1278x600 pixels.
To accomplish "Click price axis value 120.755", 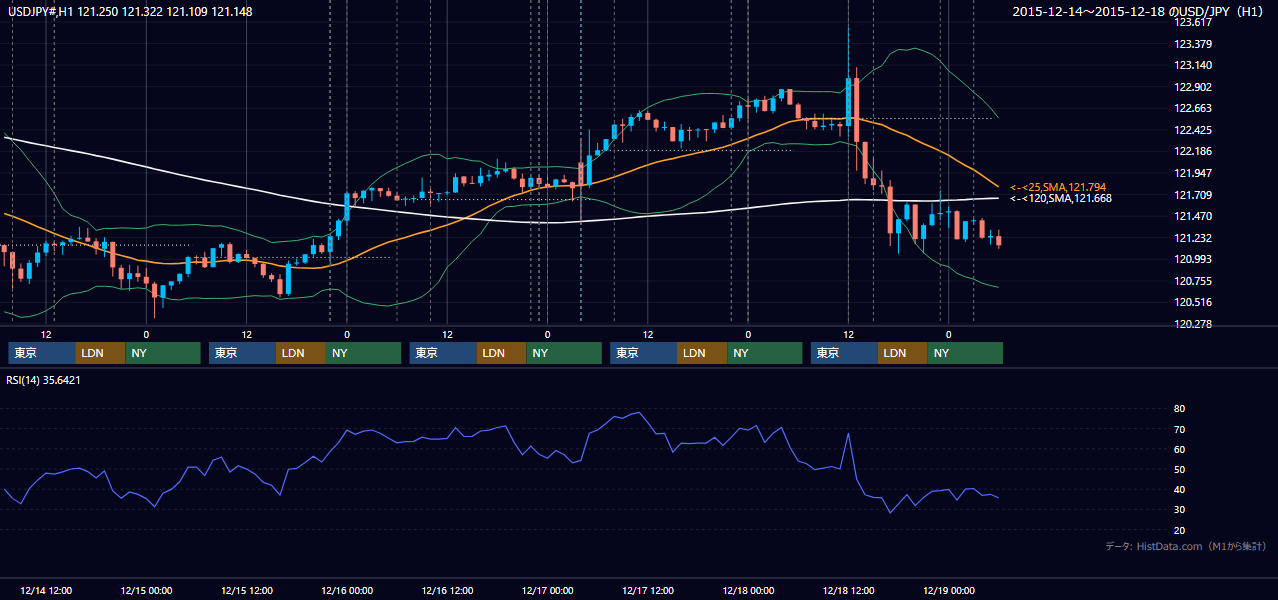I will click(1192, 281).
